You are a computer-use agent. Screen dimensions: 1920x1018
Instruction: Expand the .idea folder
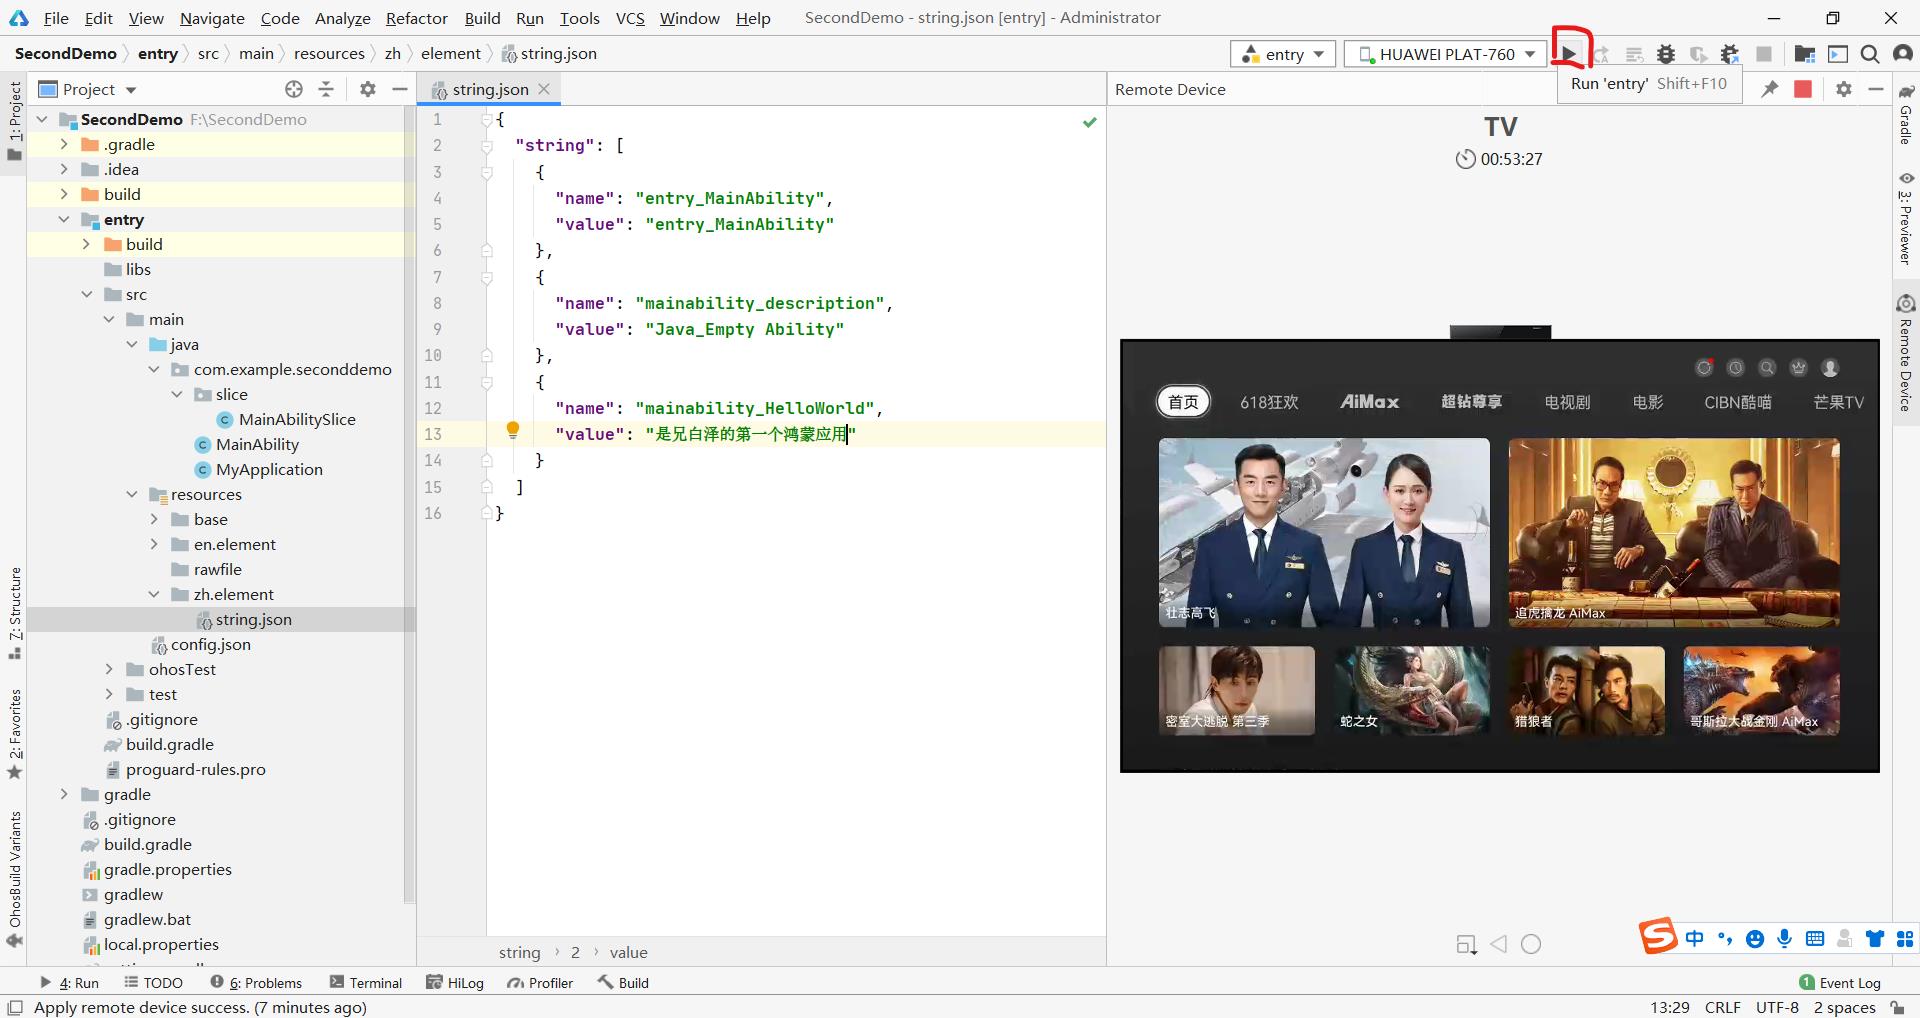tap(64, 169)
